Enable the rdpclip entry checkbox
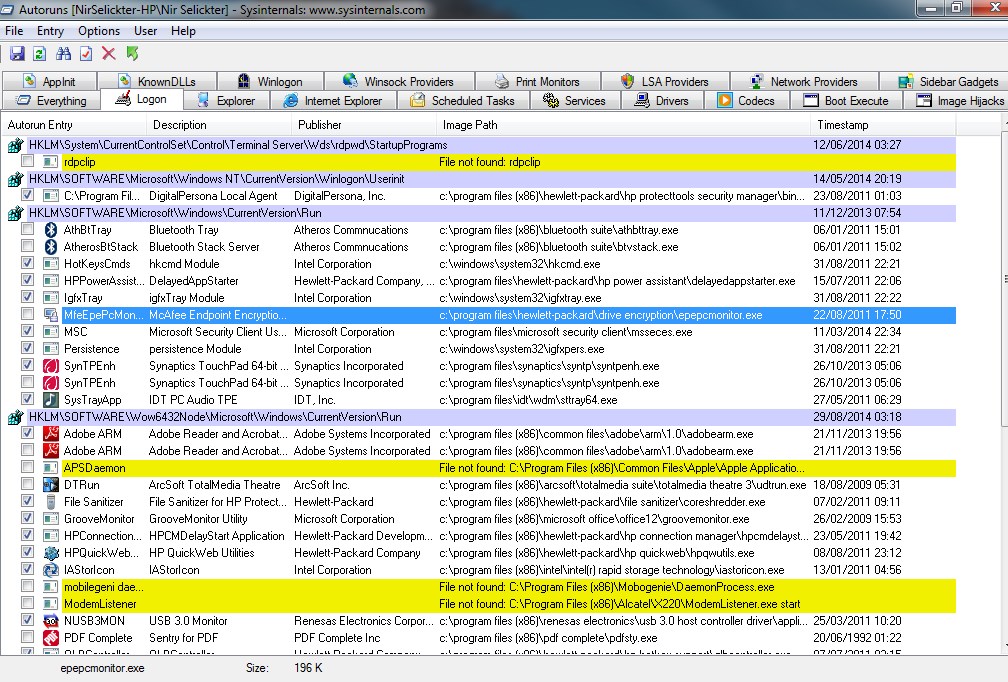This screenshot has width=1008, height=682. (x=28, y=161)
